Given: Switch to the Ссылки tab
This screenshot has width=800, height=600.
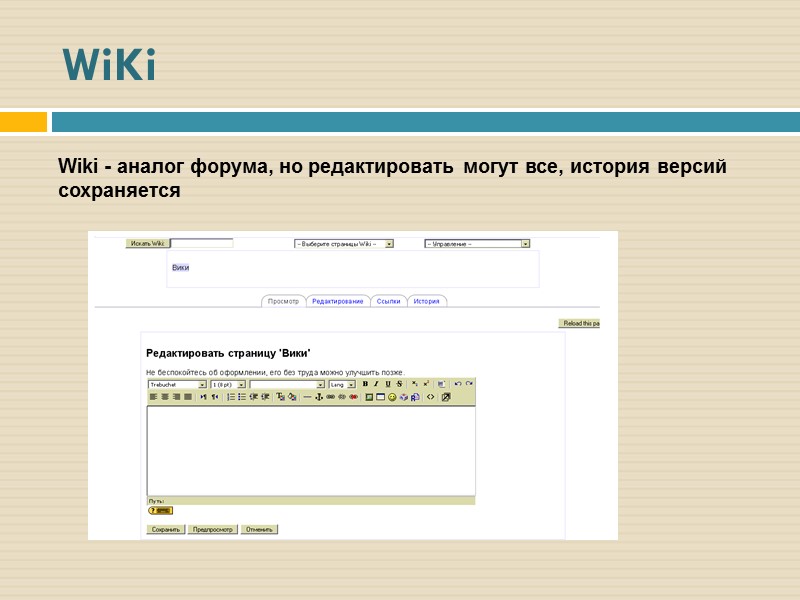Looking at the screenshot, I should tap(388, 302).
